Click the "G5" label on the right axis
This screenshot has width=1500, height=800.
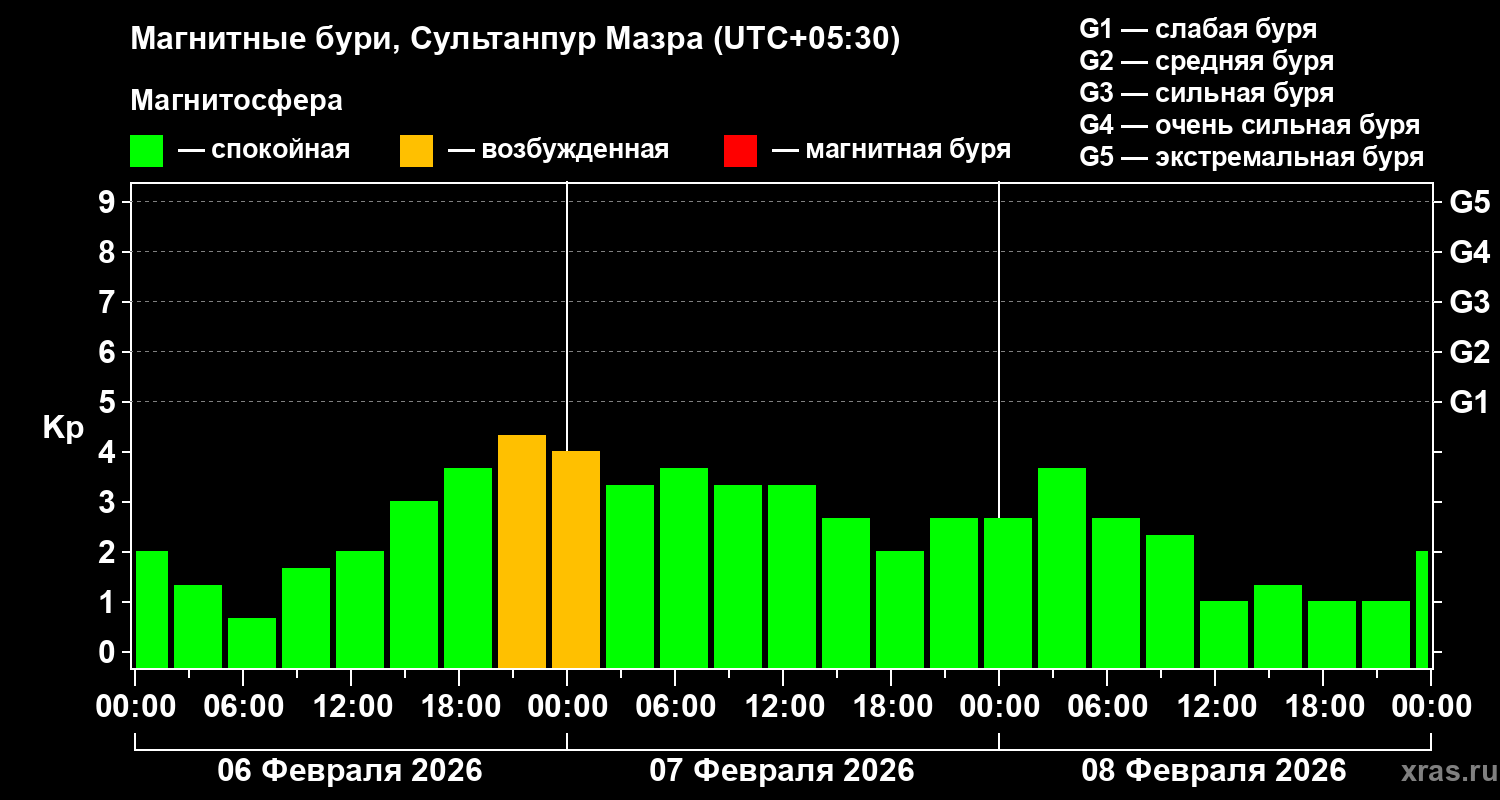1470,202
